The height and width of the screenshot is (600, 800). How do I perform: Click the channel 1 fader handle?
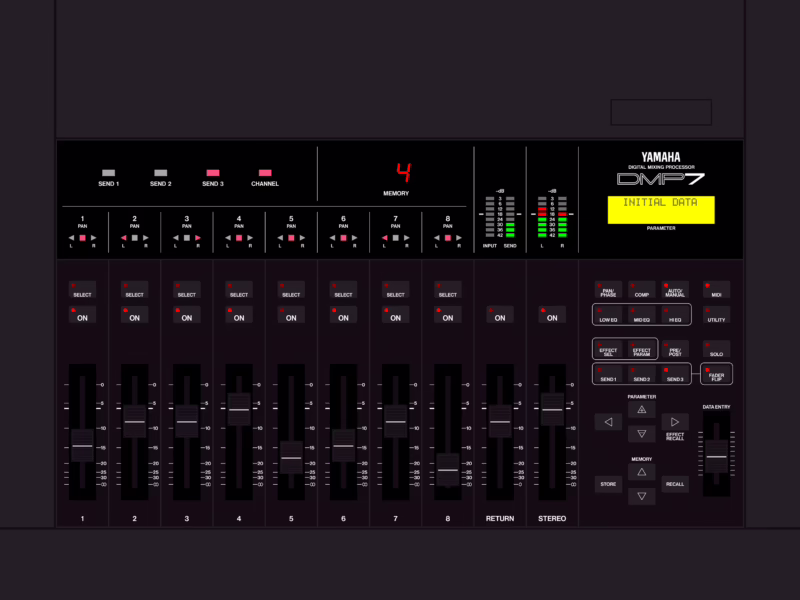coord(82,446)
